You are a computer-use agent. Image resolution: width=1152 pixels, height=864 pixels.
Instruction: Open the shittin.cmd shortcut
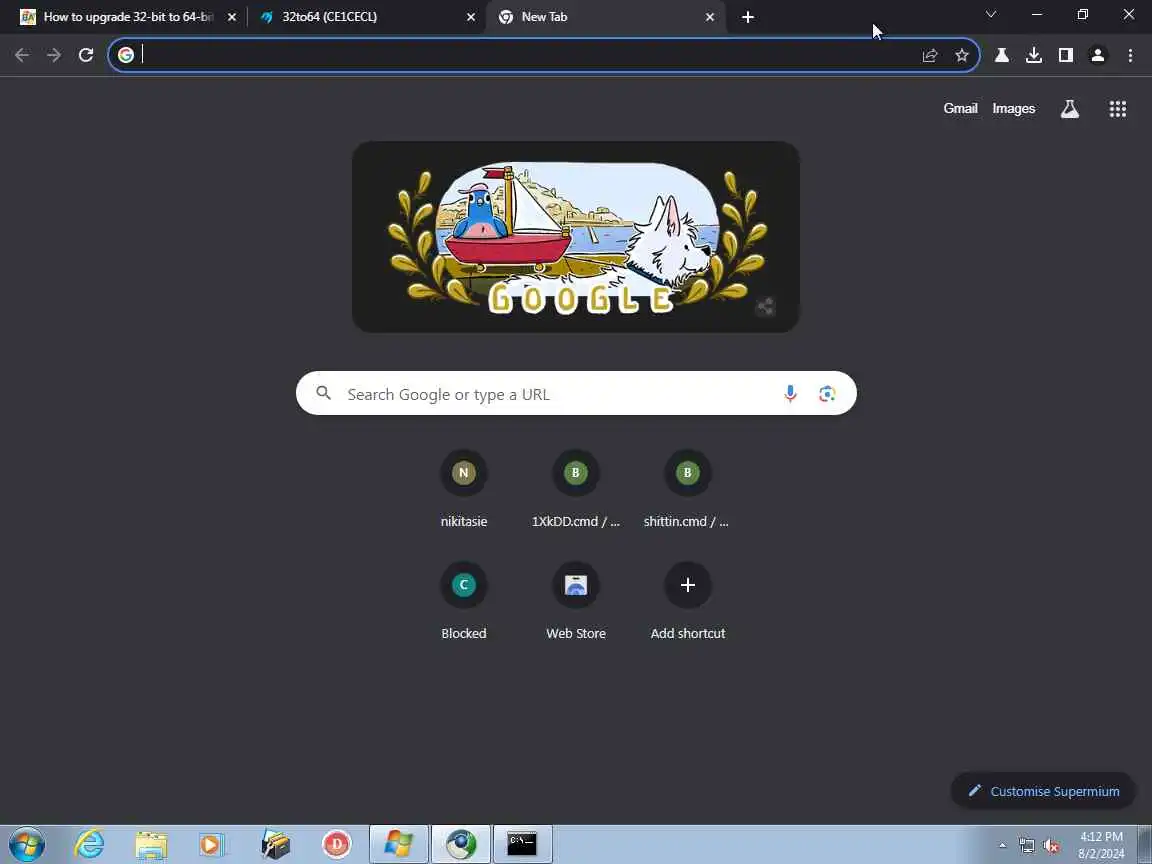tap(688, 489)
